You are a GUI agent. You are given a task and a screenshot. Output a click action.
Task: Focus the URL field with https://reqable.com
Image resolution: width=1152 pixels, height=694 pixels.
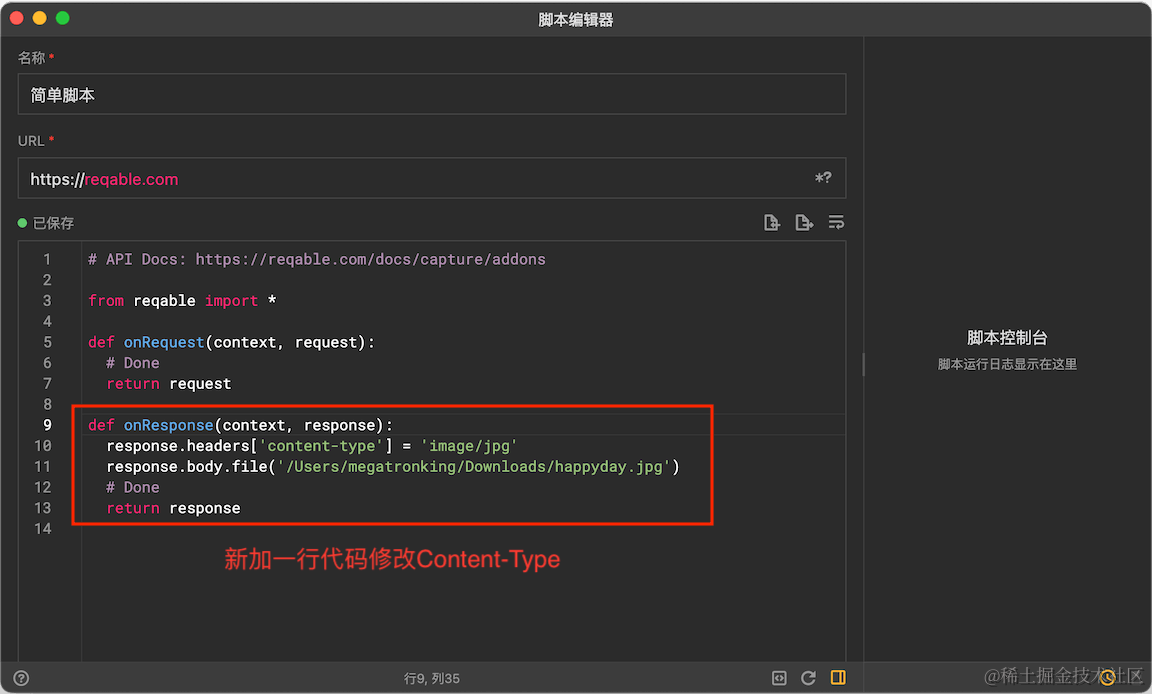point(432,178)
